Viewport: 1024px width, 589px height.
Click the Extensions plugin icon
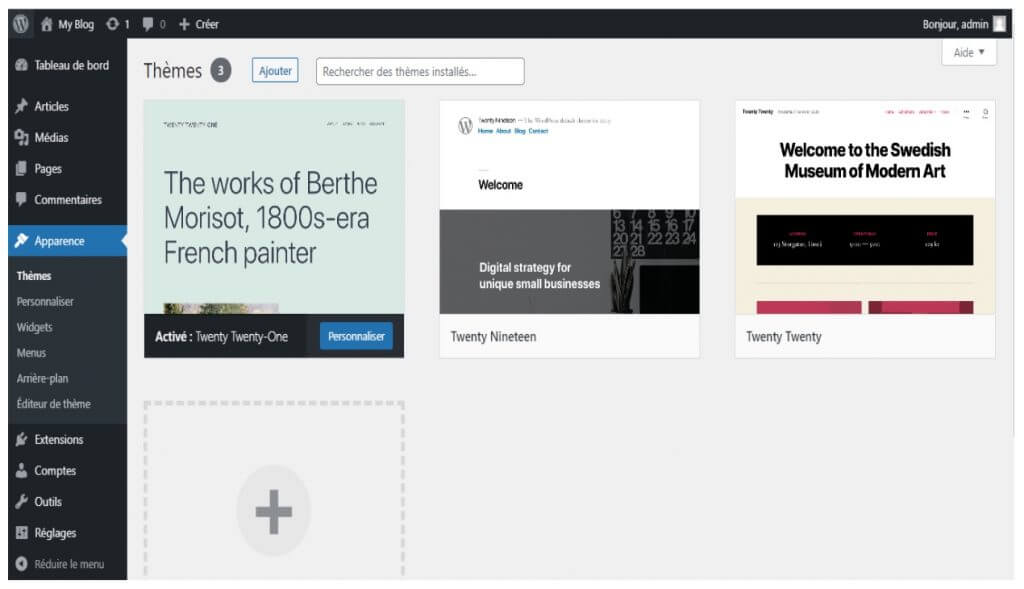(x=22, y=439)
